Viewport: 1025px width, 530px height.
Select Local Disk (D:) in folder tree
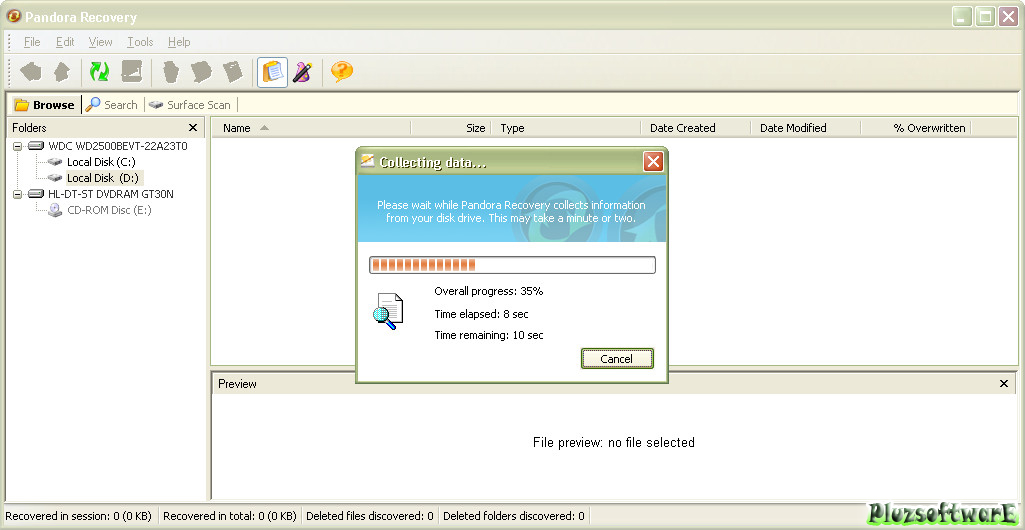103,178
